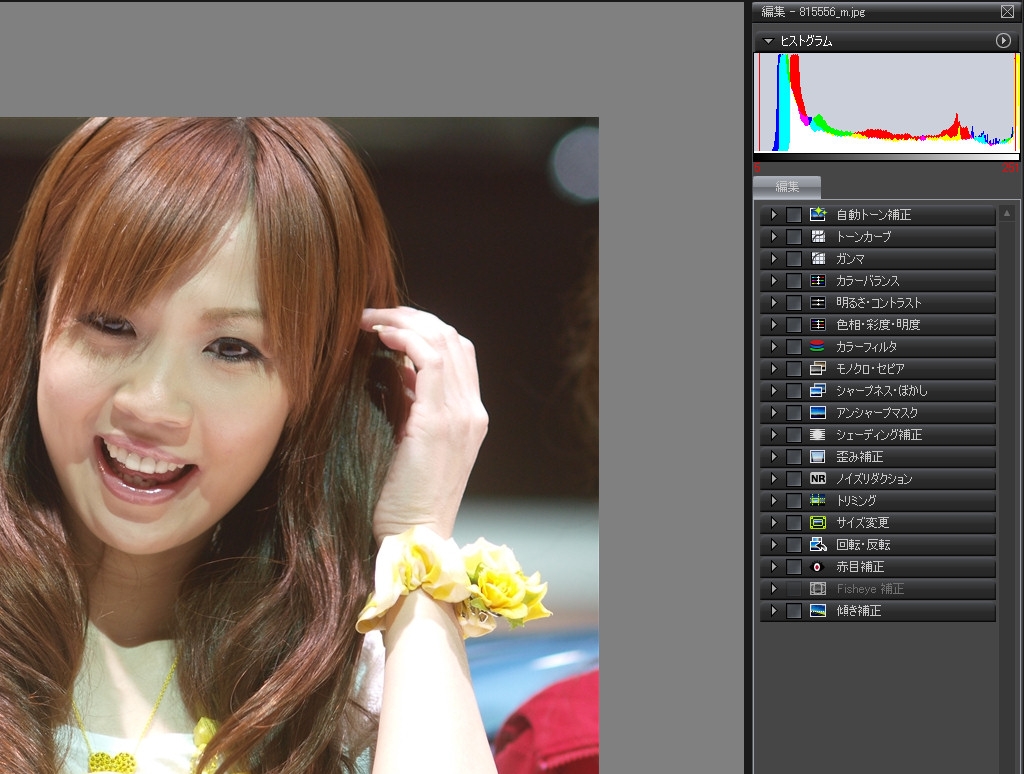Open the histogram options arrow menu
Viewport: 1024px width, 774px height.
pyautogui.click(x=1003, y=41)
